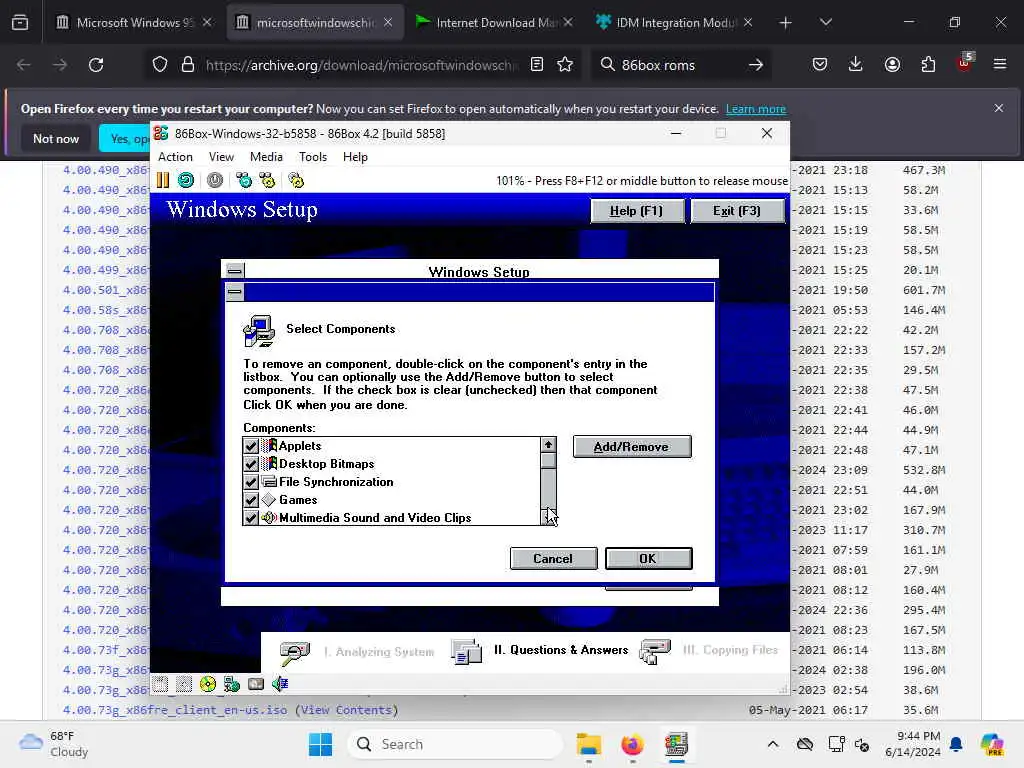Click the Add/Remove button

point(632,447)
